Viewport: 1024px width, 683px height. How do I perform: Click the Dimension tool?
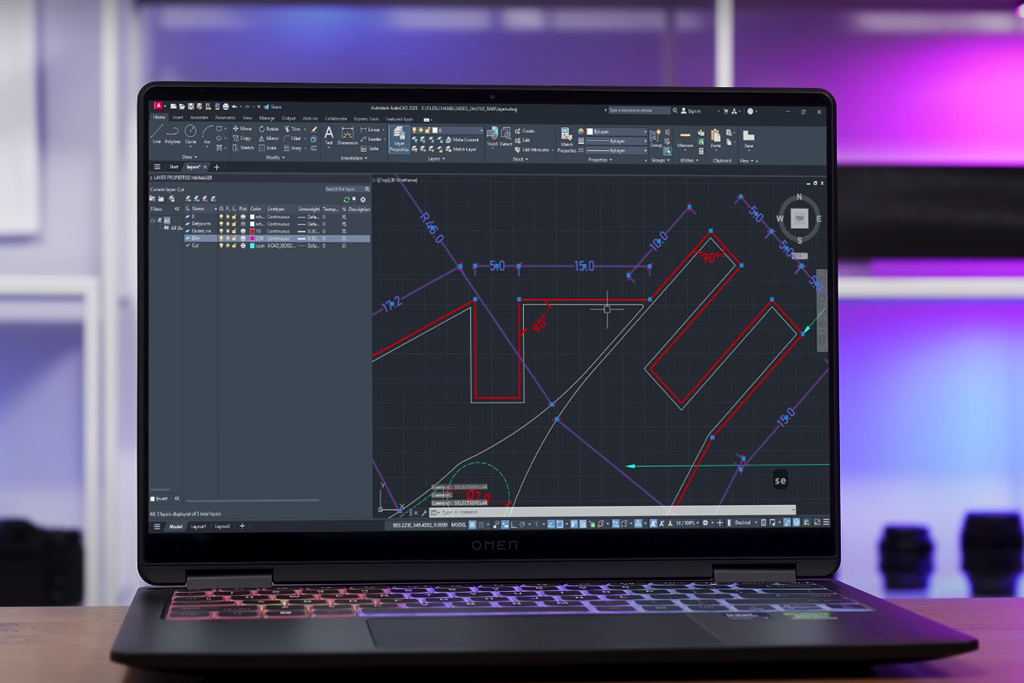coord(347,135)
